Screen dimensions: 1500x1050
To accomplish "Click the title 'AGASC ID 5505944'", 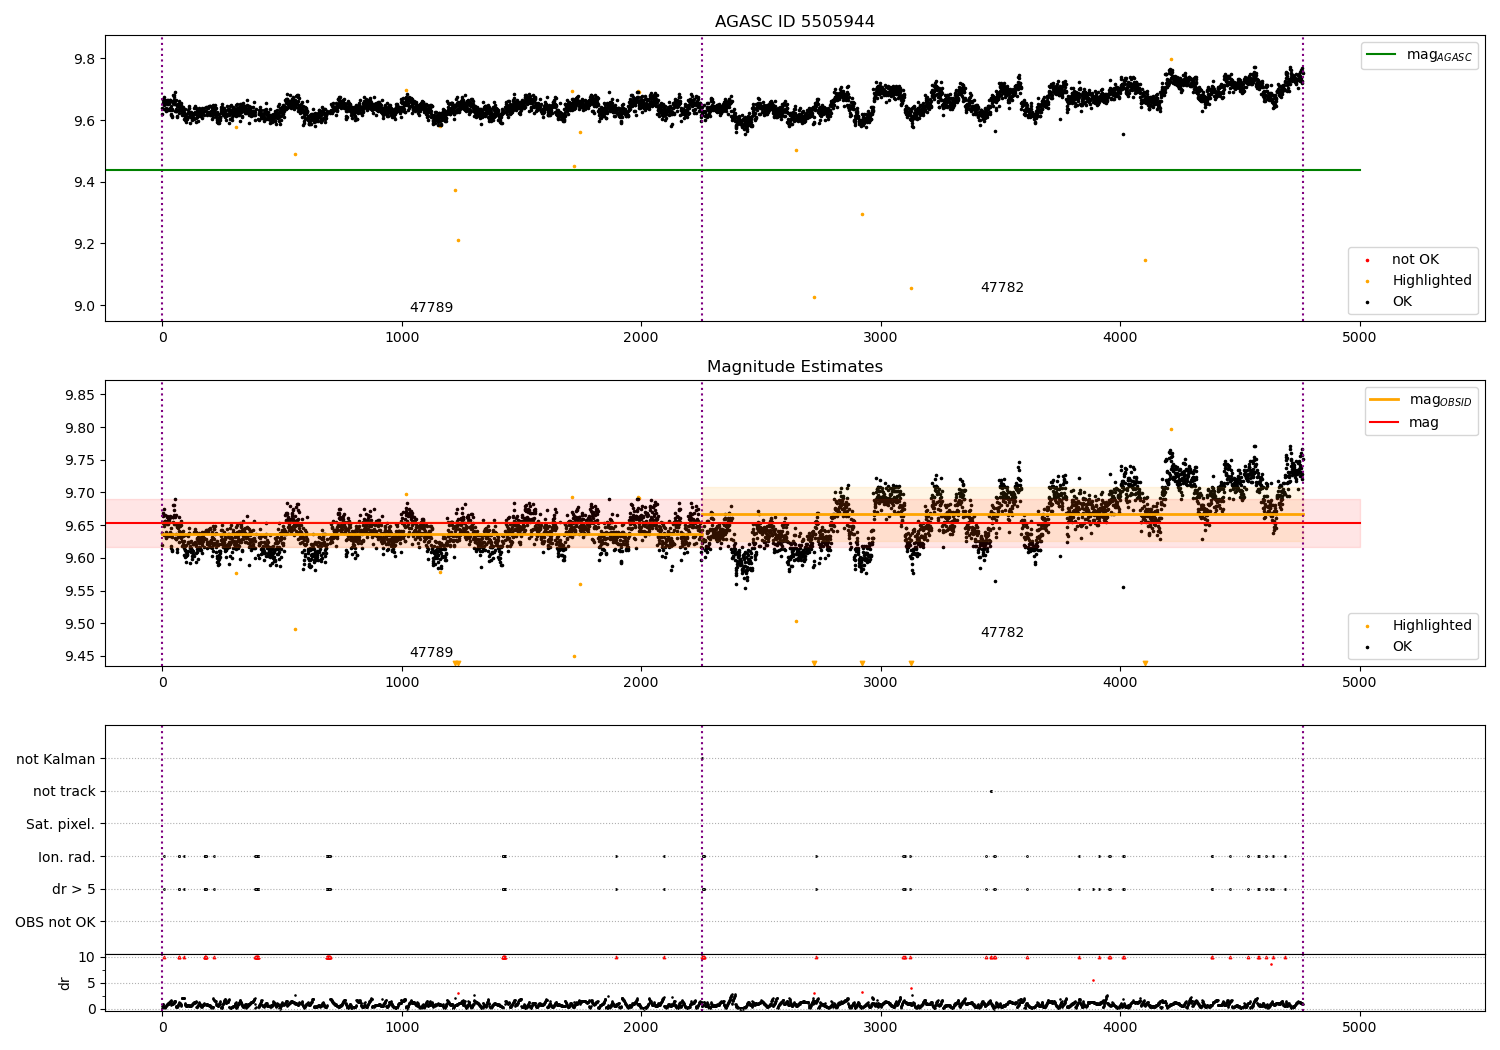I will pyautogui.click(x=794, y=22).
